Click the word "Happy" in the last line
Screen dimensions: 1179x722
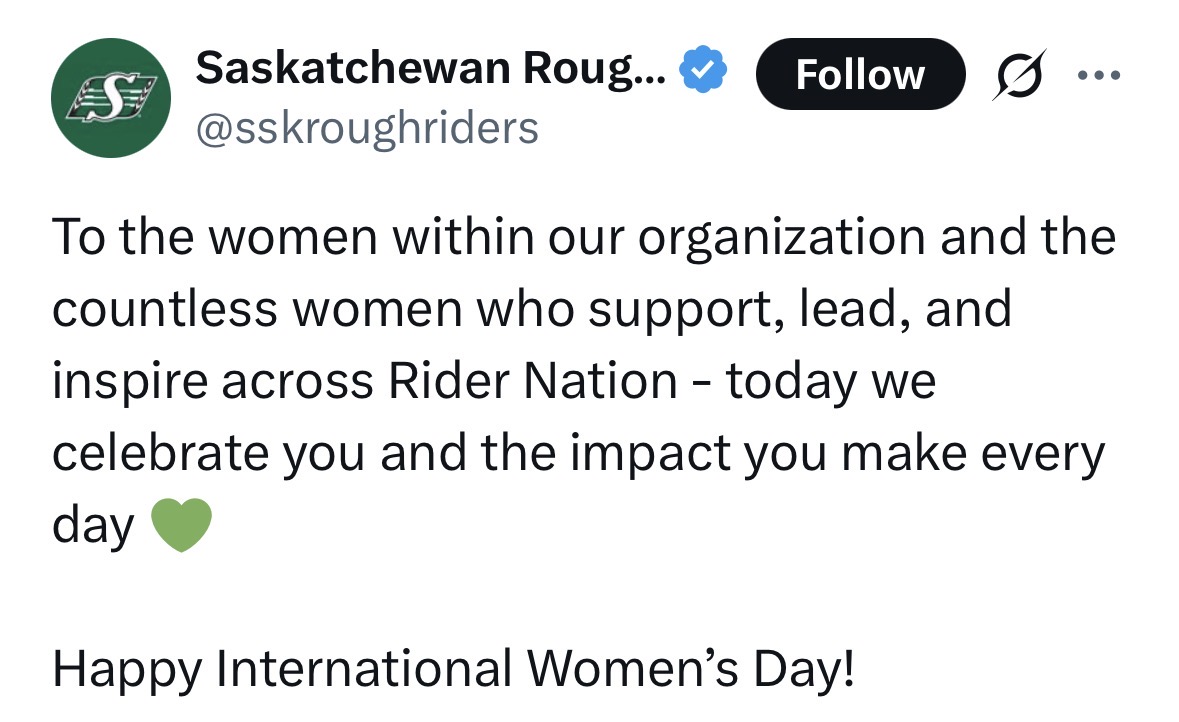126,667
